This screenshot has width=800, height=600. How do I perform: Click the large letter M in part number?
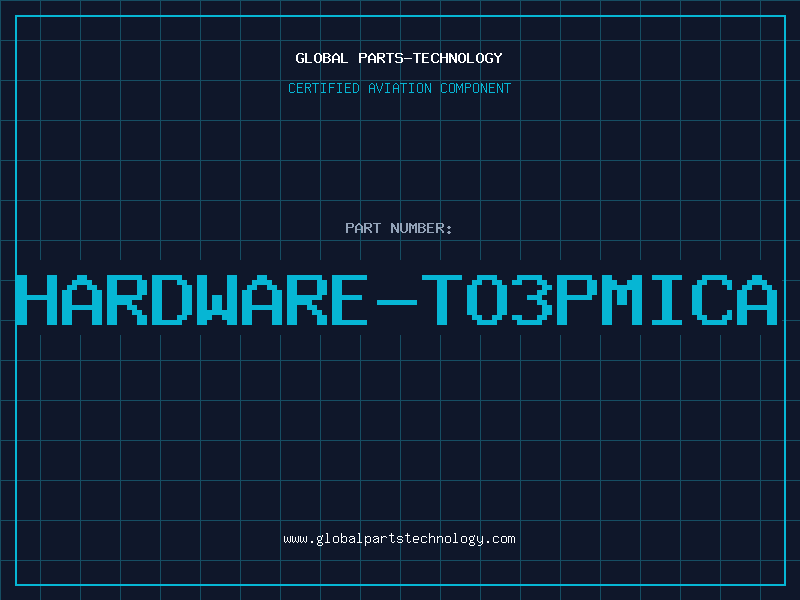pos(622,300)
